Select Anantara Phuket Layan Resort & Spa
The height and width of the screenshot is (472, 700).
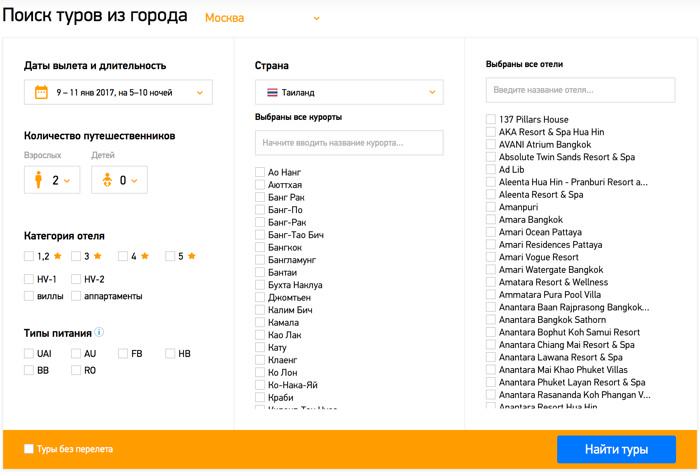(491, 382)
